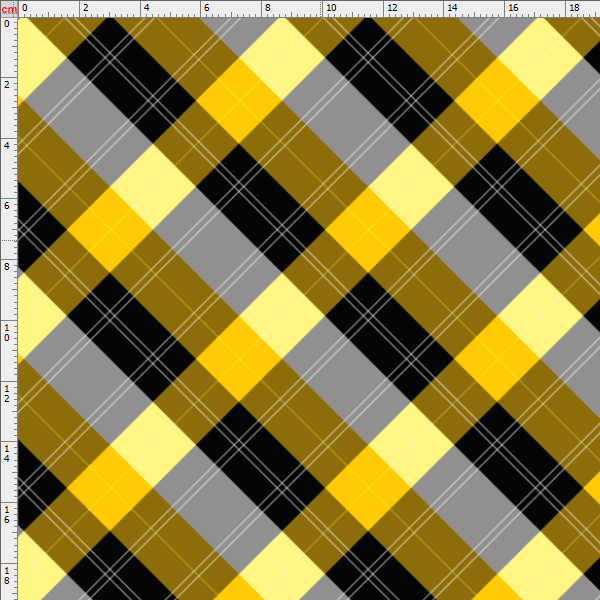Viewport: 600px width, 600px height.
Task: Click the 4 mark on horizontal ruler
Action: pos(147,8)
